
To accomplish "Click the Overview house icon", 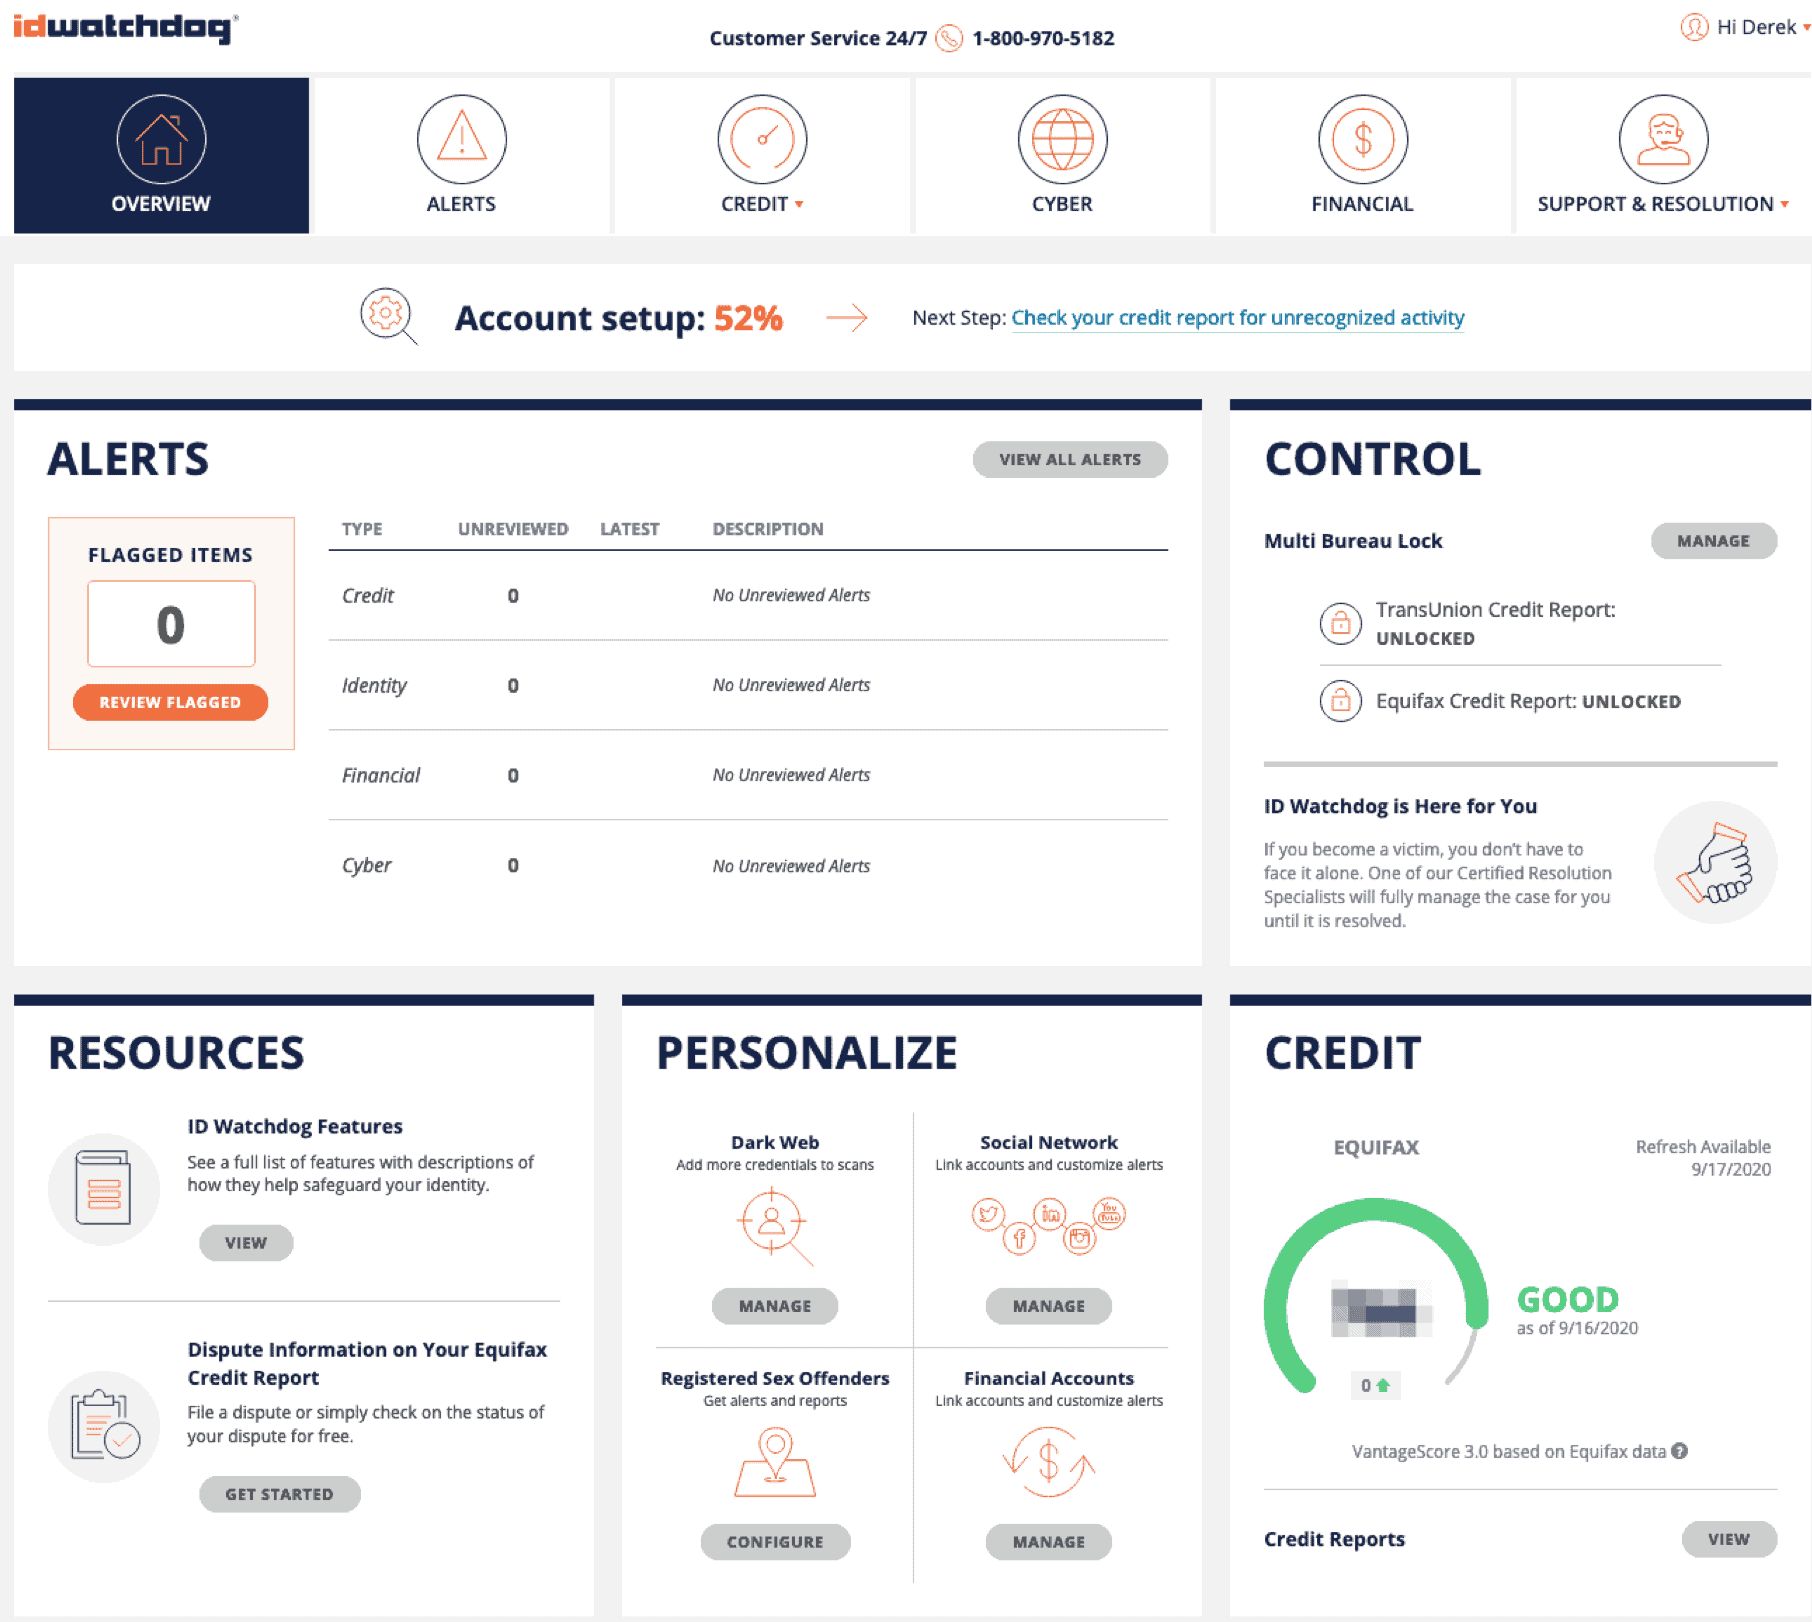I will [x=161, y=139].
